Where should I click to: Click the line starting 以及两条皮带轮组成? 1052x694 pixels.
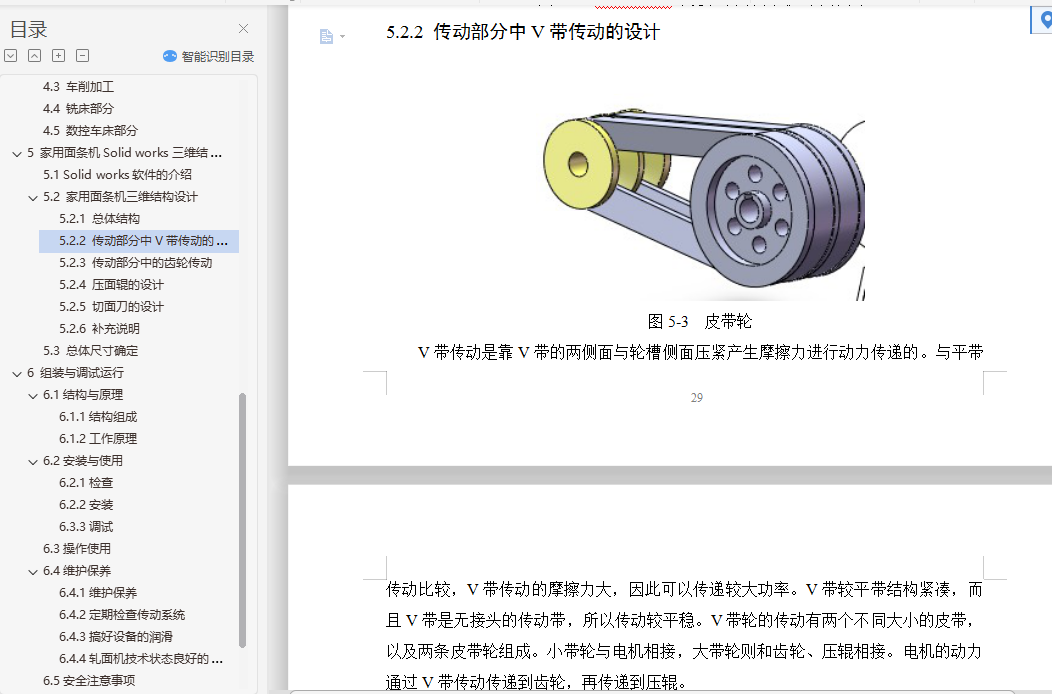684,651
